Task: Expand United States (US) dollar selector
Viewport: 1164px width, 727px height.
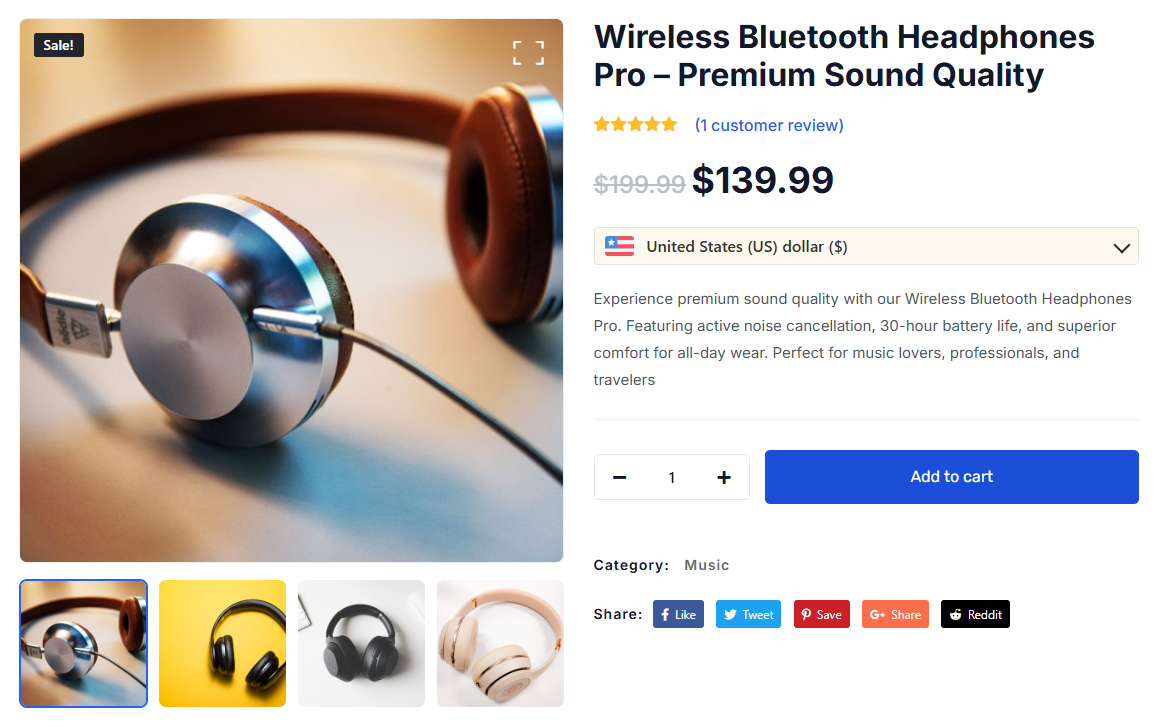Action: pos(866,246)
